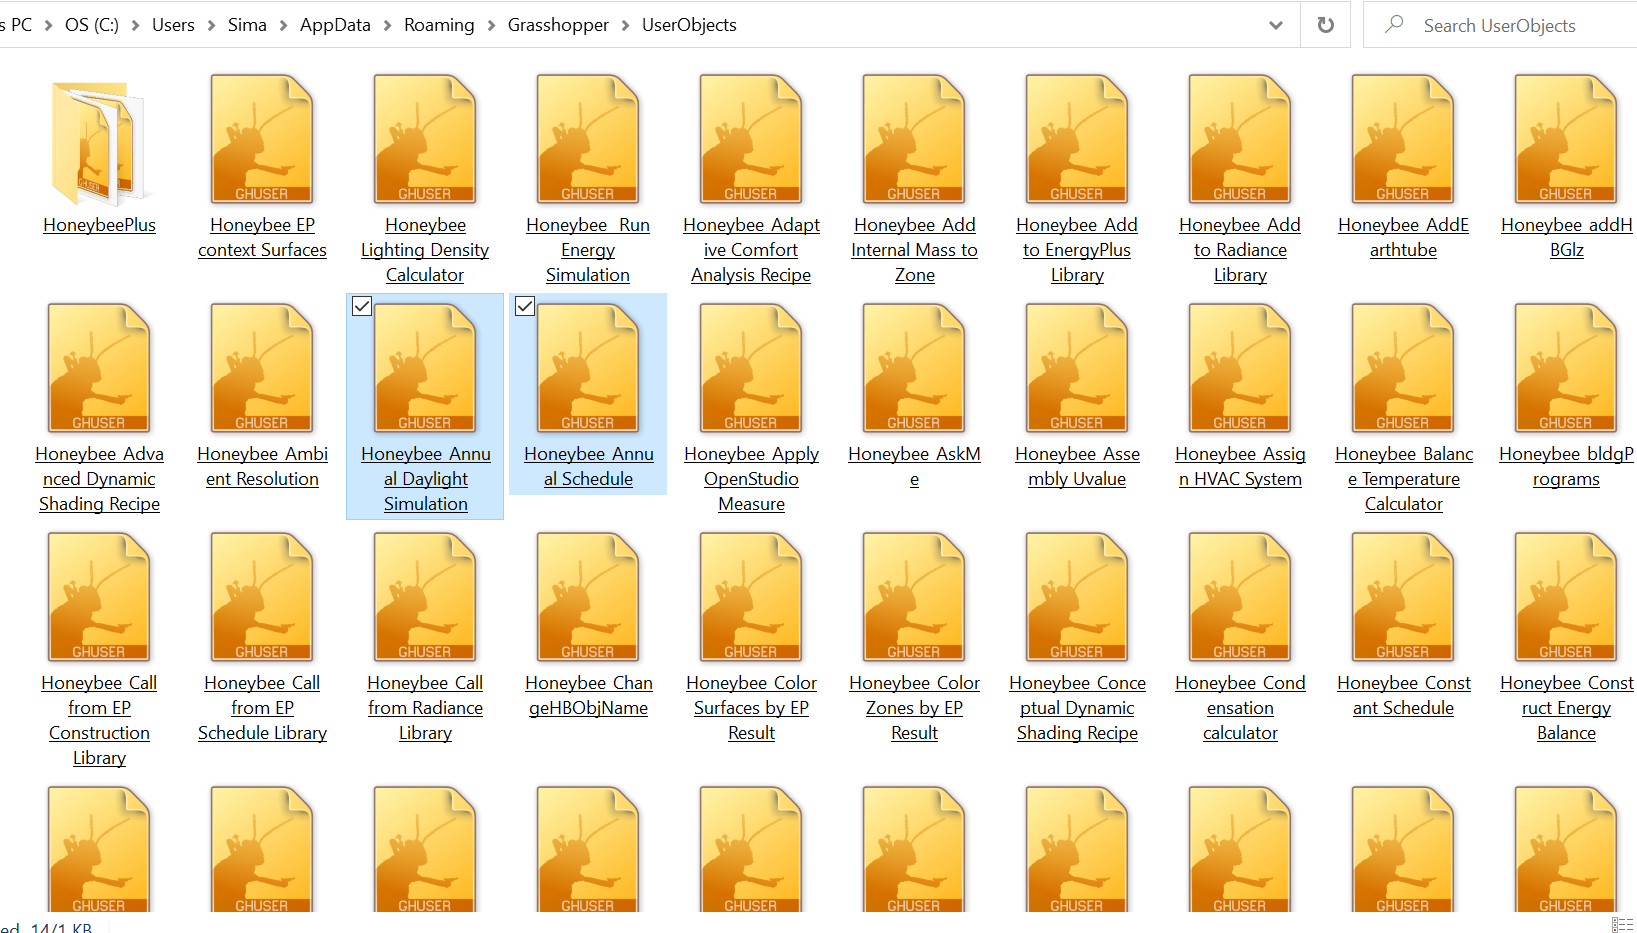The height and width of the screenshot is (933, 1637).
Task: Expand the Grasshopper breadcrumb chevron
Action: (x=625, y=25)
